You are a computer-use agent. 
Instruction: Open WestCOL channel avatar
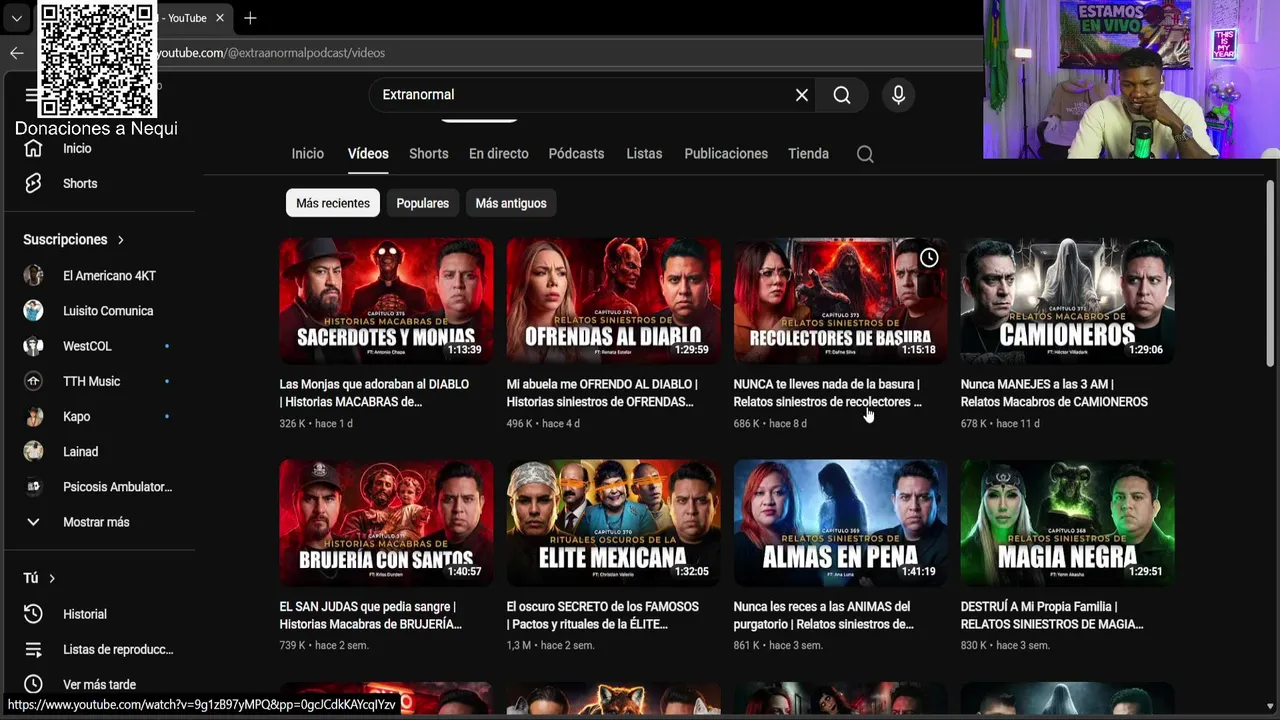point(33,346)
